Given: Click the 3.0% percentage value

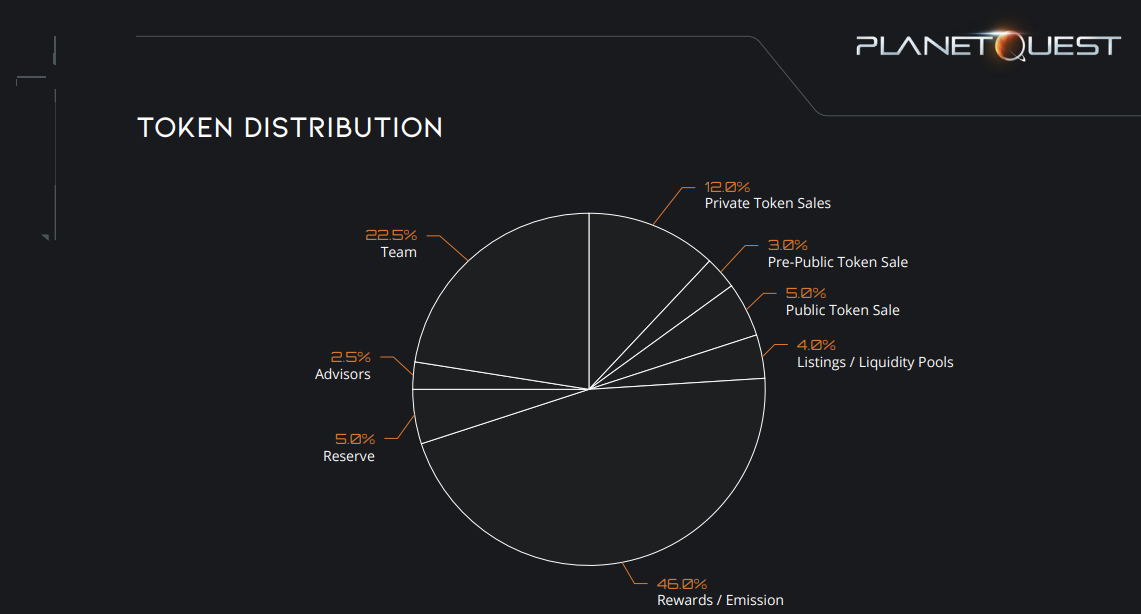Looking at the screenshot, I should tap(787, 245).
